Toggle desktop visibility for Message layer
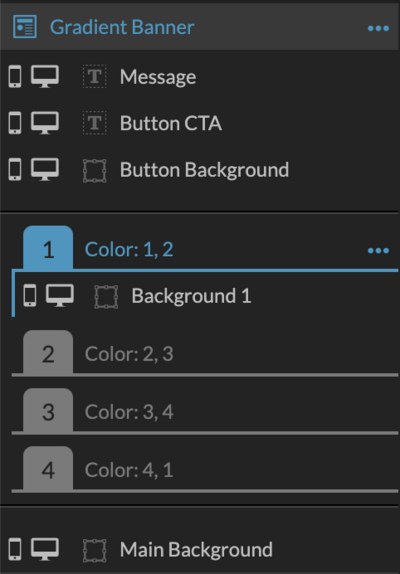The width and height of the screenshot is (400, 574). tap(45, 76)
